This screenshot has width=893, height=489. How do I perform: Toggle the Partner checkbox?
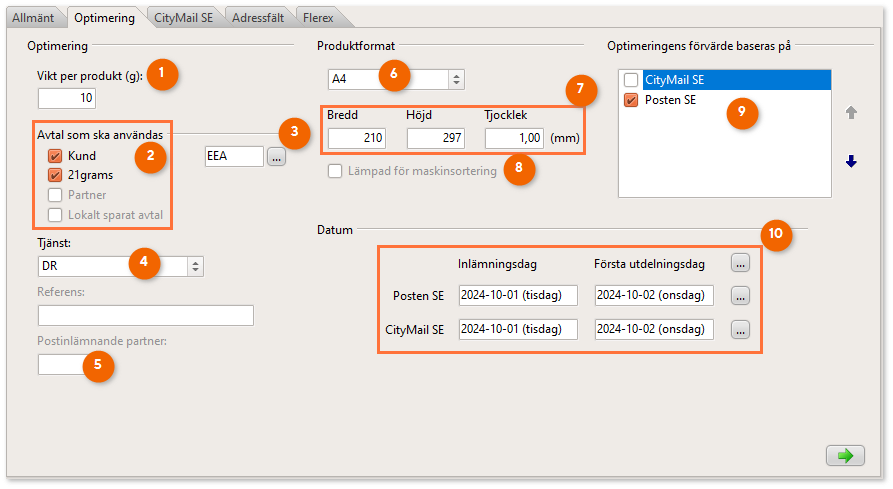point(55,195)
